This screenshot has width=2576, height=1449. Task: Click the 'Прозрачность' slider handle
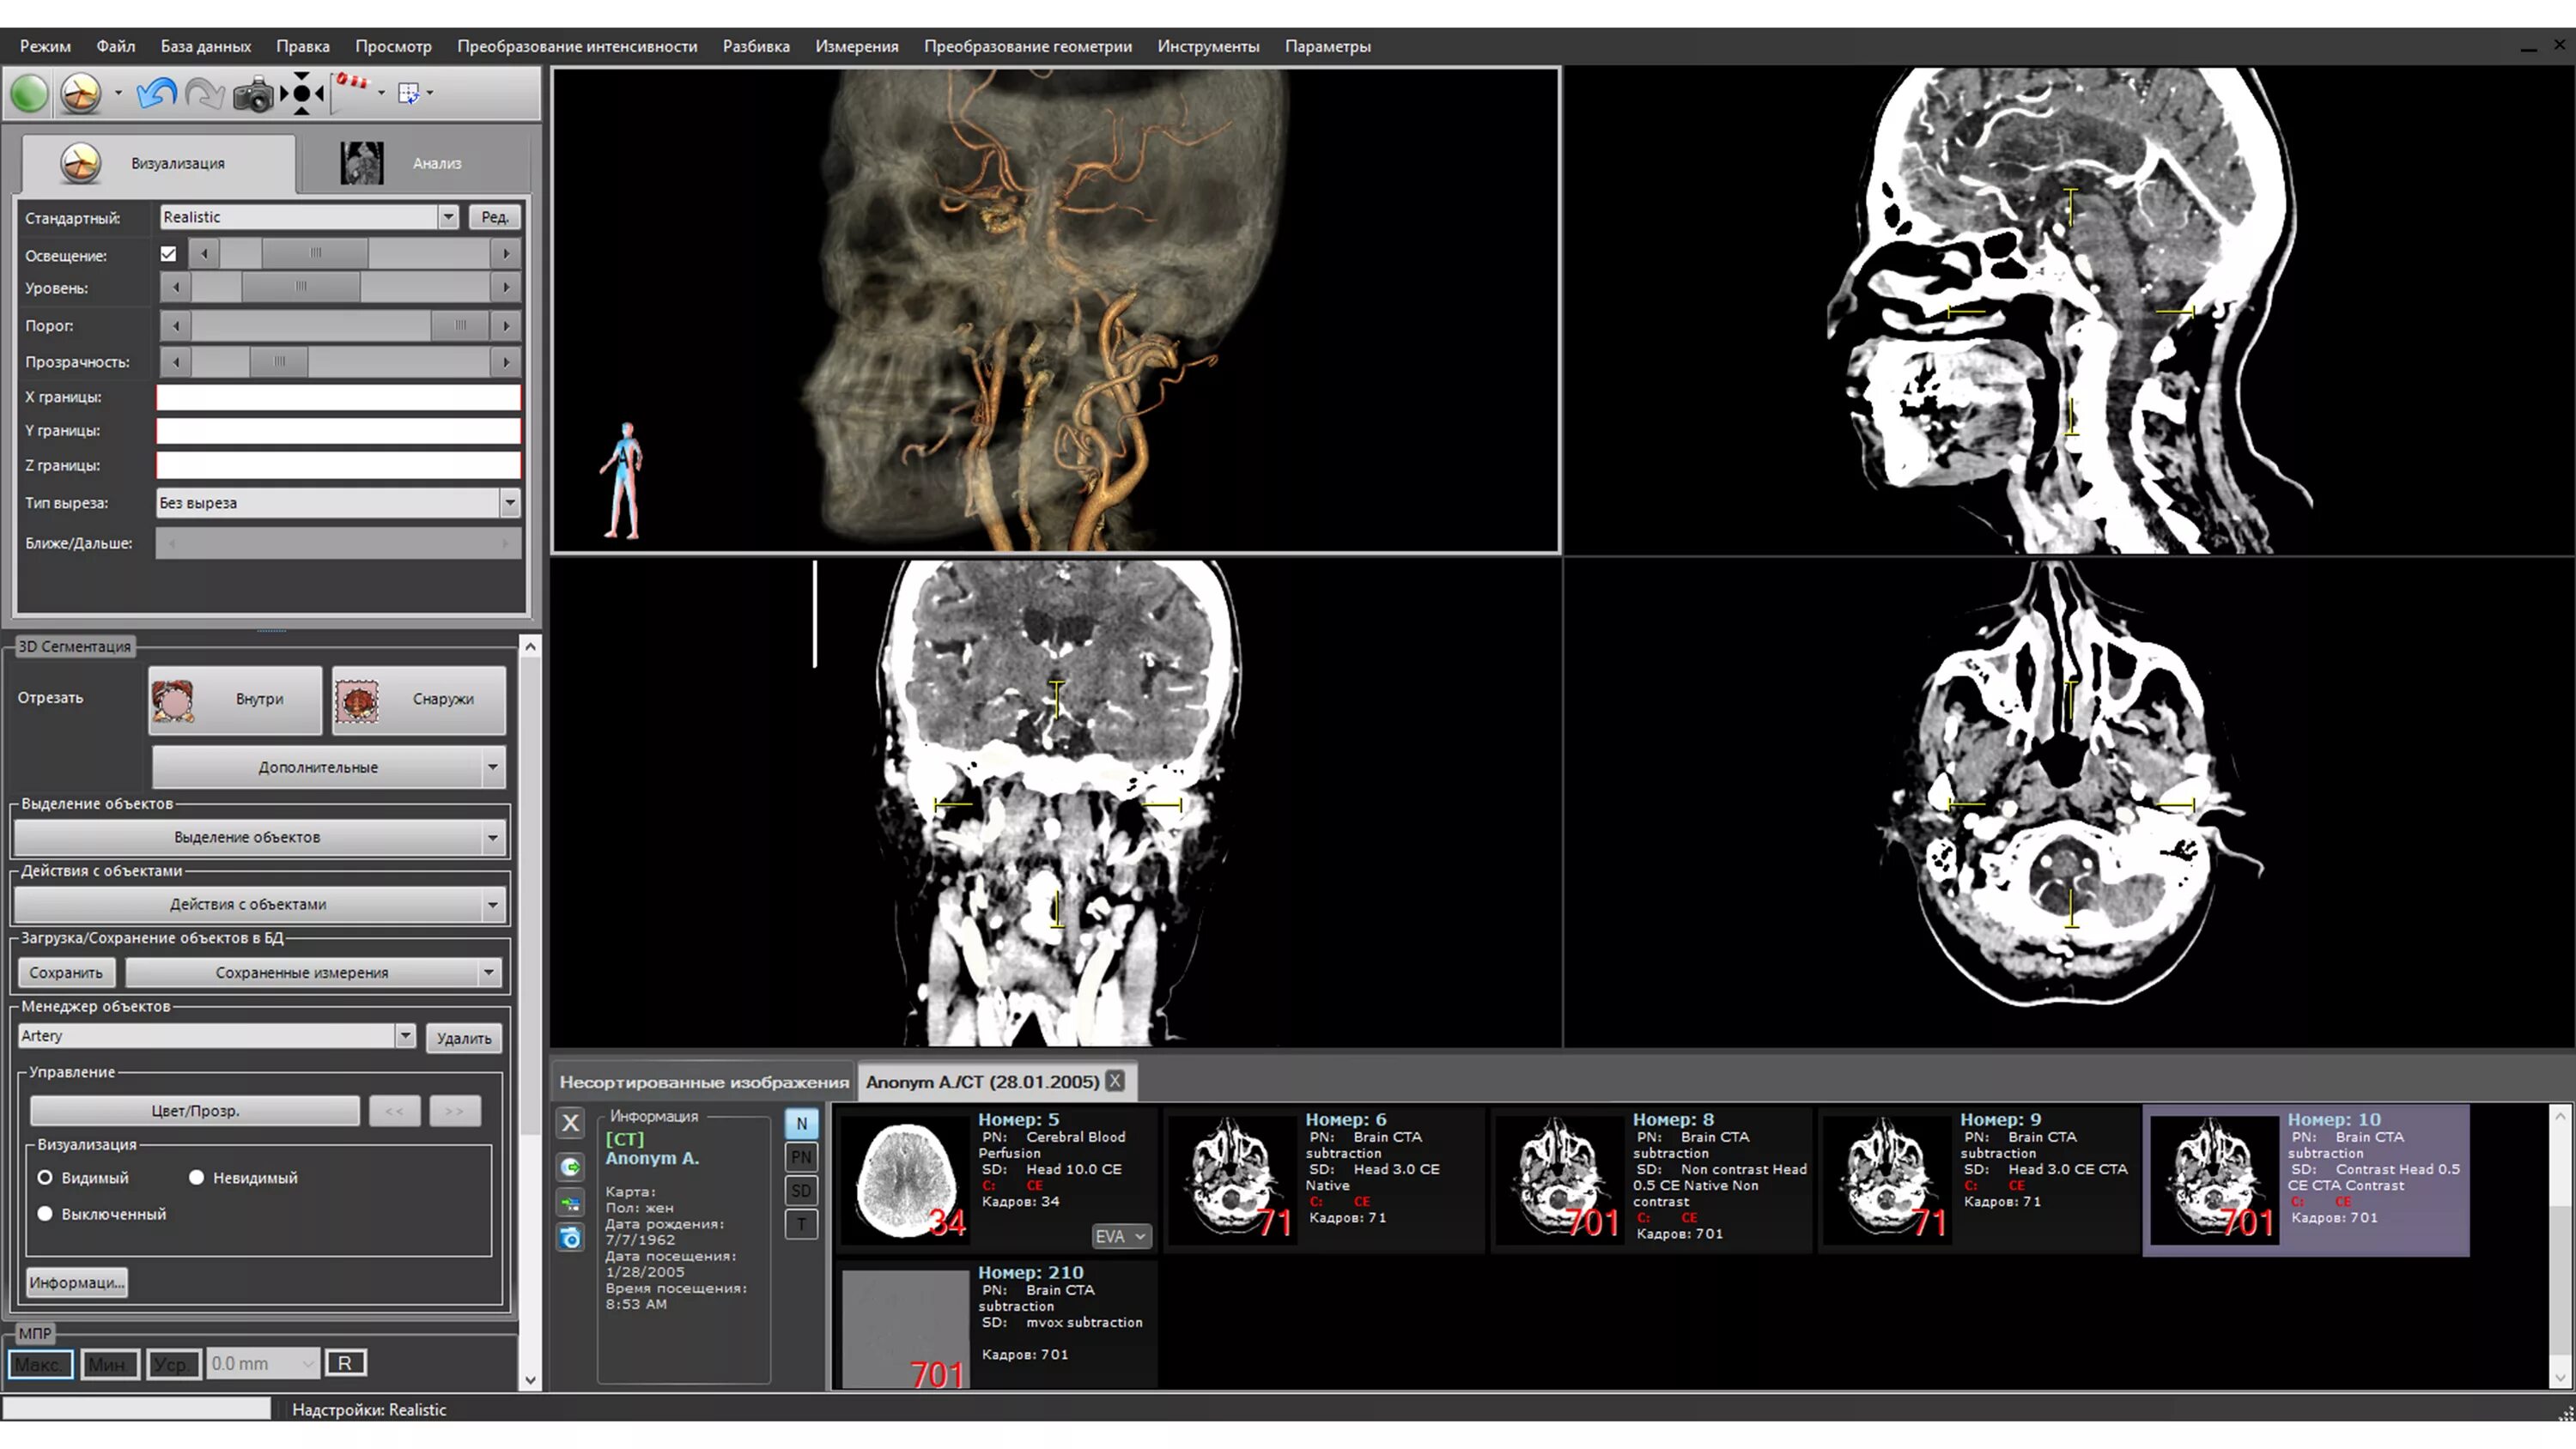pos(279,362)
